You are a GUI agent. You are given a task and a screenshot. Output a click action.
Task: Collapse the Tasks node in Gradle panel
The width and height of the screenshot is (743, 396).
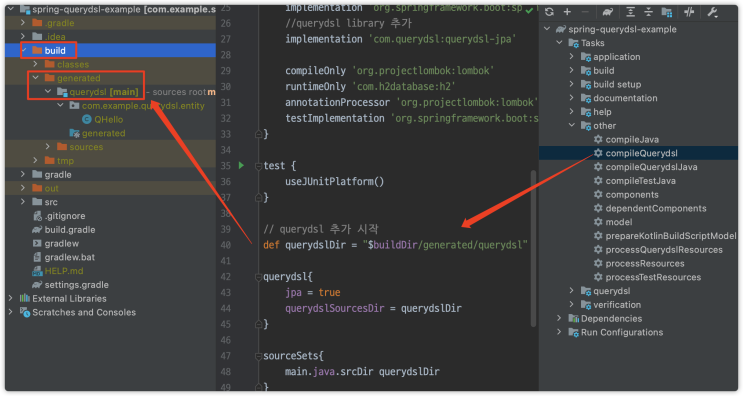(559, 43)
